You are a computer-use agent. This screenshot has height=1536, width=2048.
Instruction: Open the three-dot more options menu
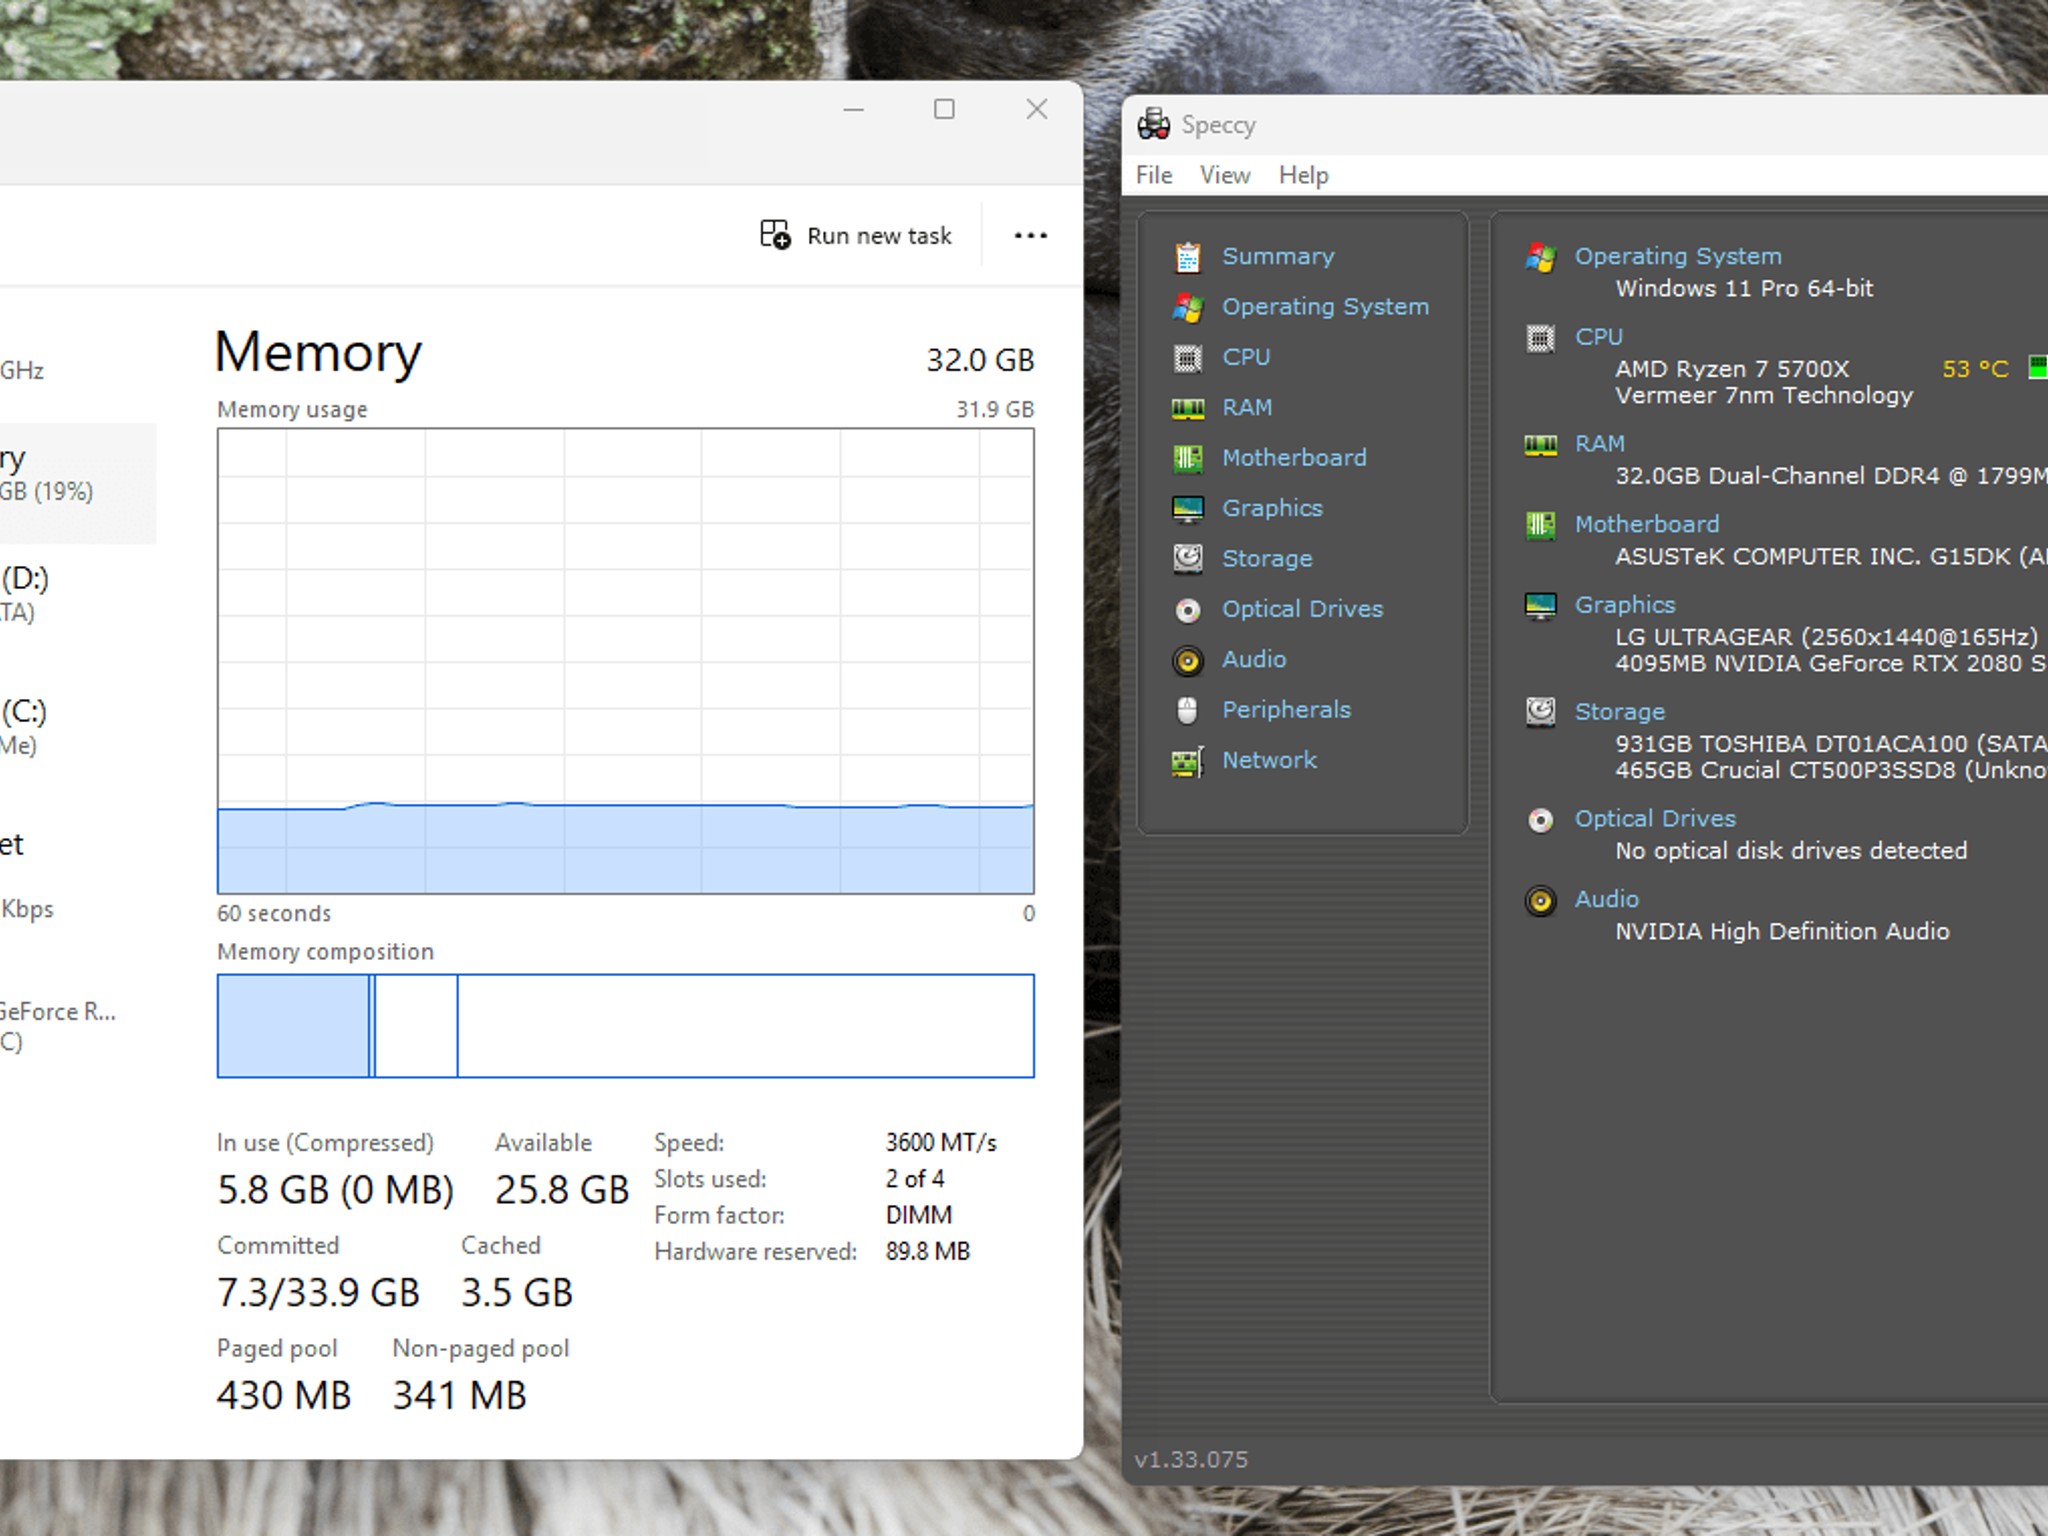click(x=1030, y=235)
